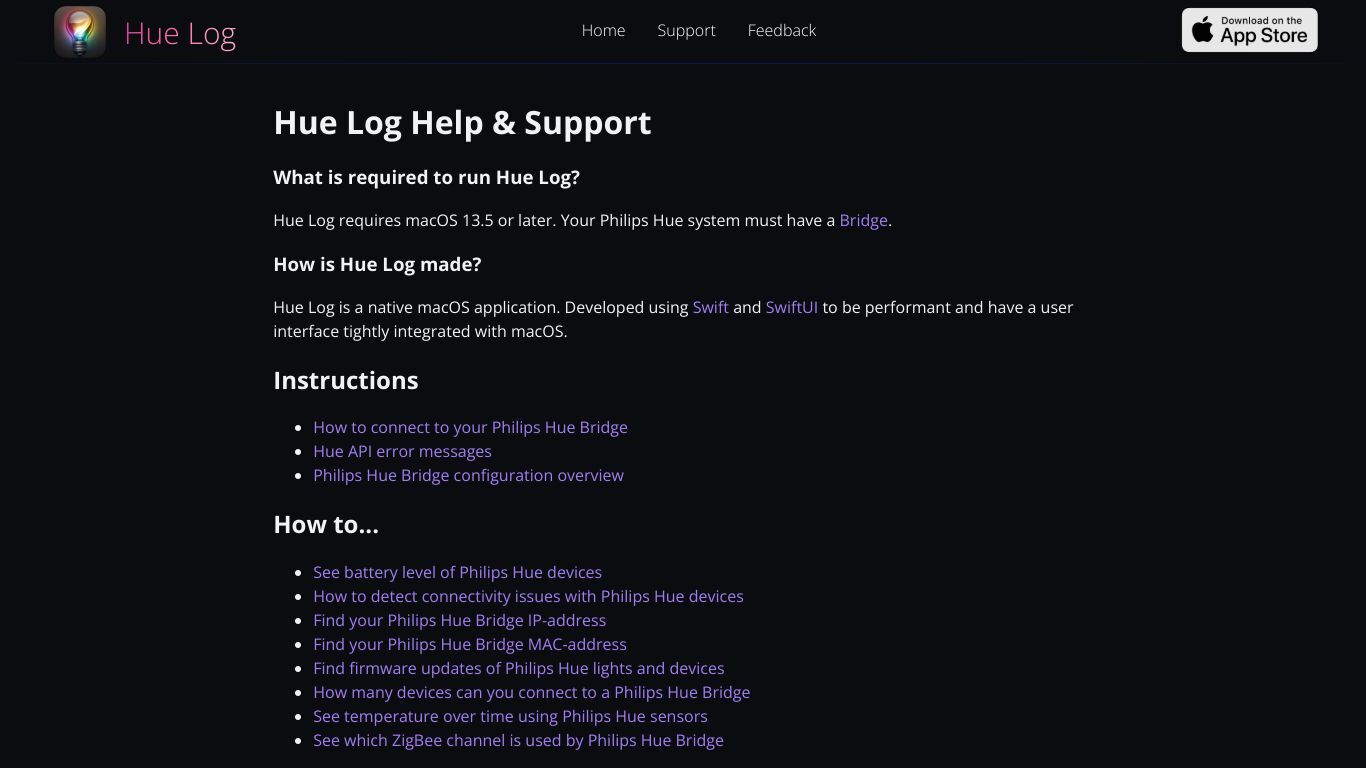Click the What is required to run Hue Log? heading
The image size is (1366, 768).
pos(426,177)
